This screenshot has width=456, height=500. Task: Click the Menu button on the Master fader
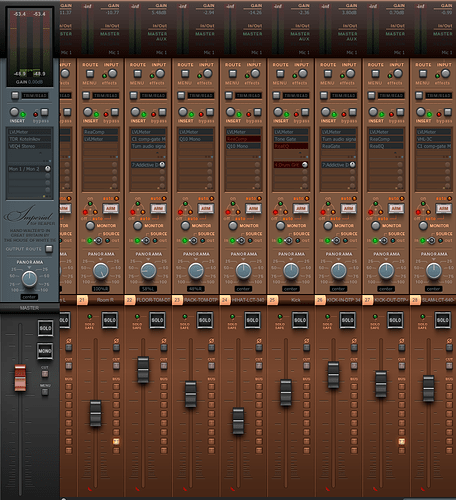(45, 392)
